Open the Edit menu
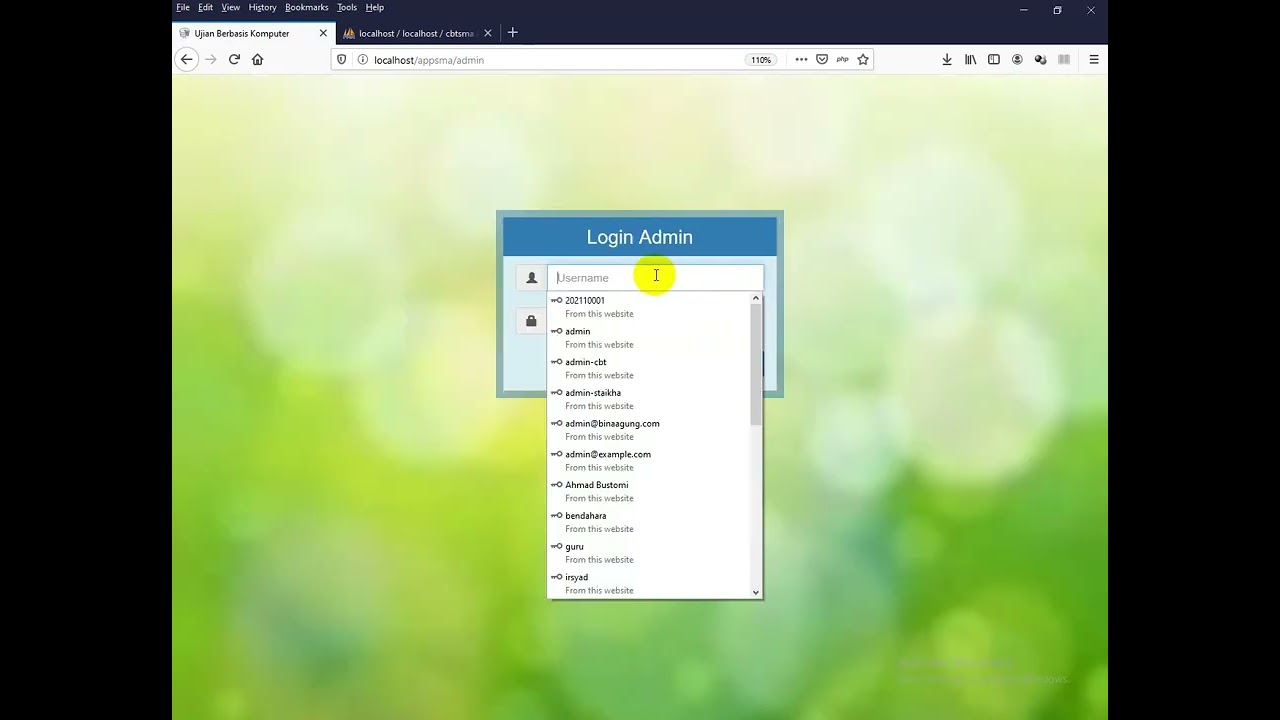Viewport: 1280px width, 720px height. point(205,7)
